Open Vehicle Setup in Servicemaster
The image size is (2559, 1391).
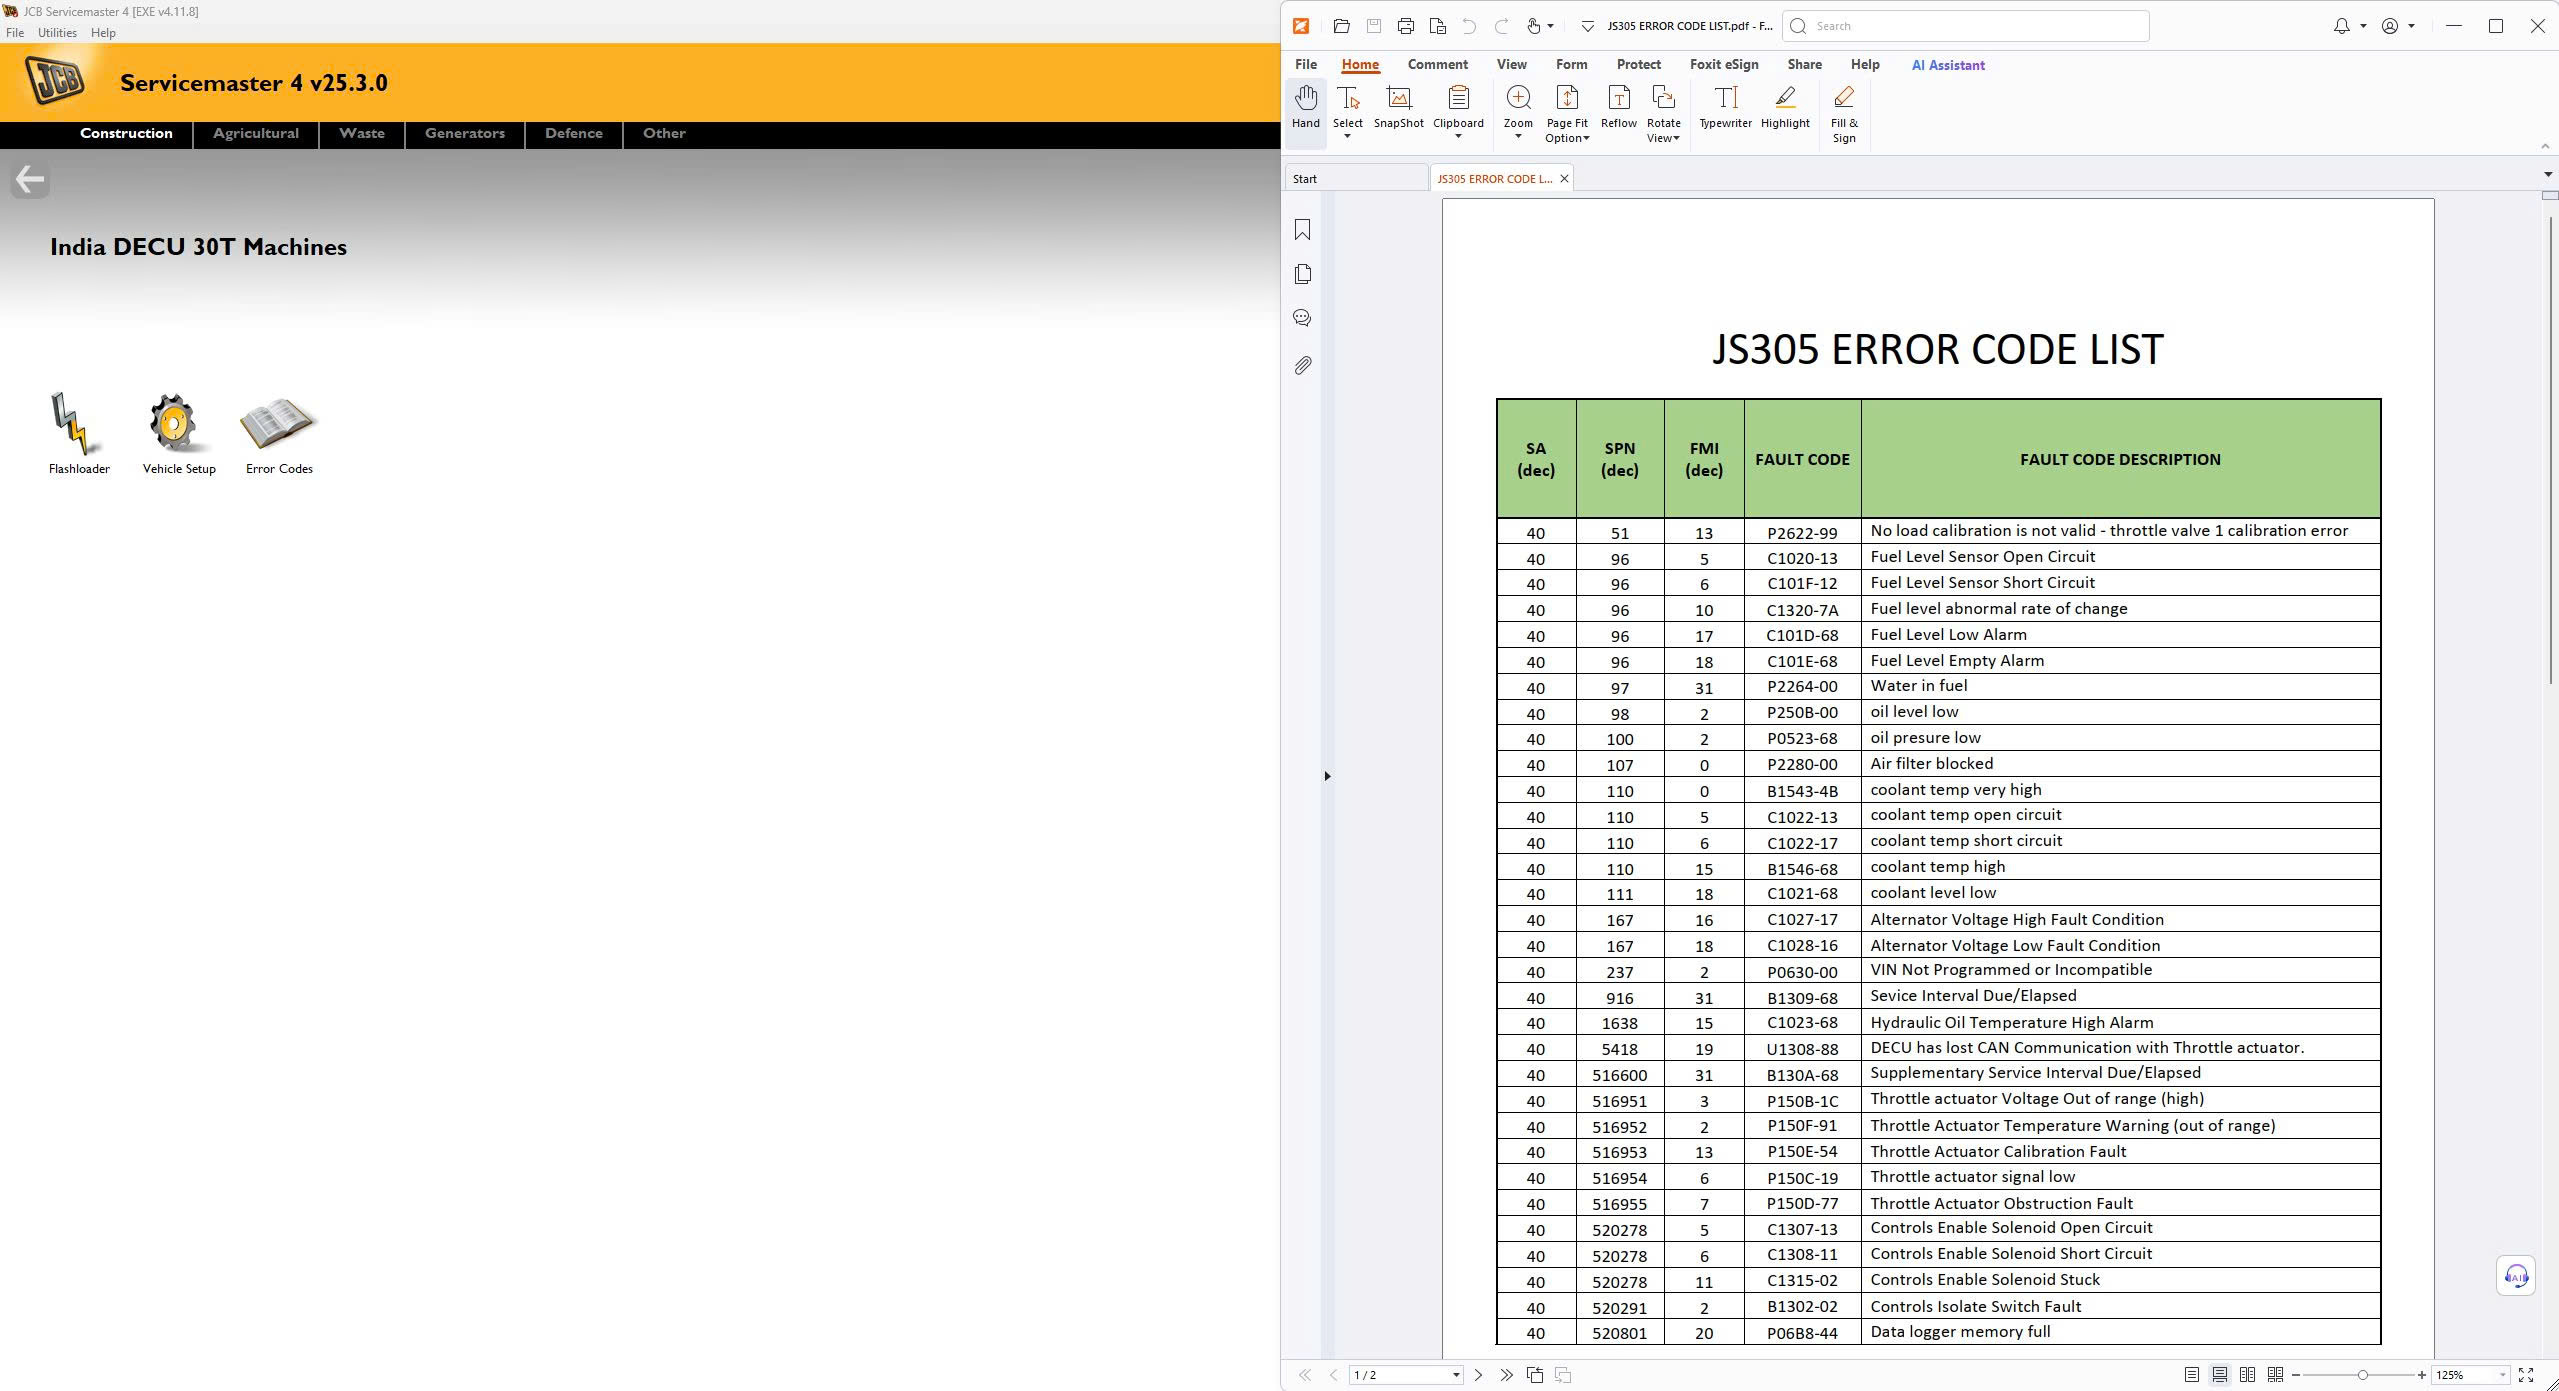coord(179,432)
